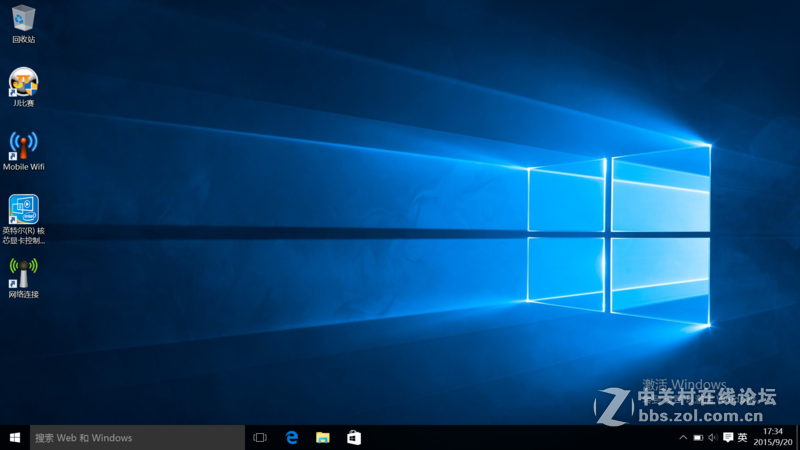Toggle the 英 input method indicator

pyautogui.click(x=742, y=438)
